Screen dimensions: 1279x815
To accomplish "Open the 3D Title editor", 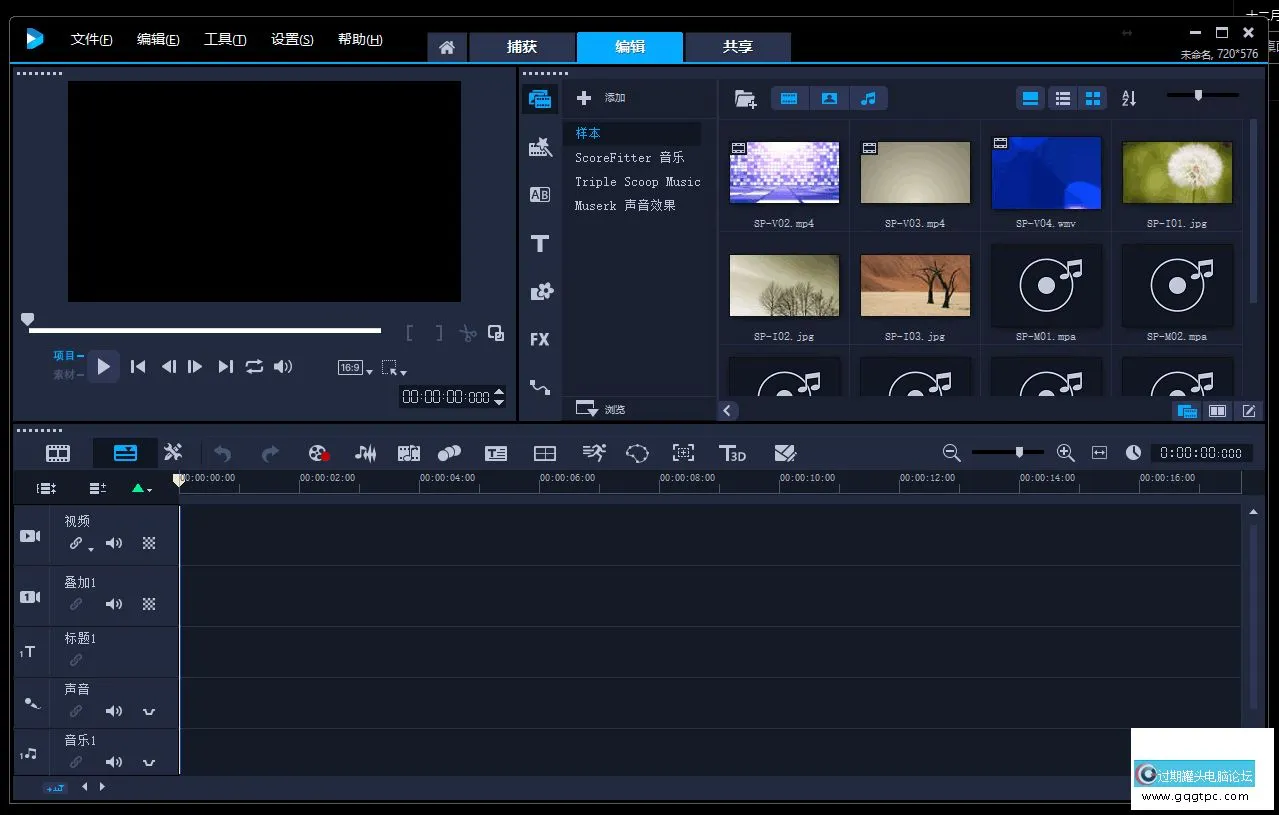I will [x=732, y=454].
